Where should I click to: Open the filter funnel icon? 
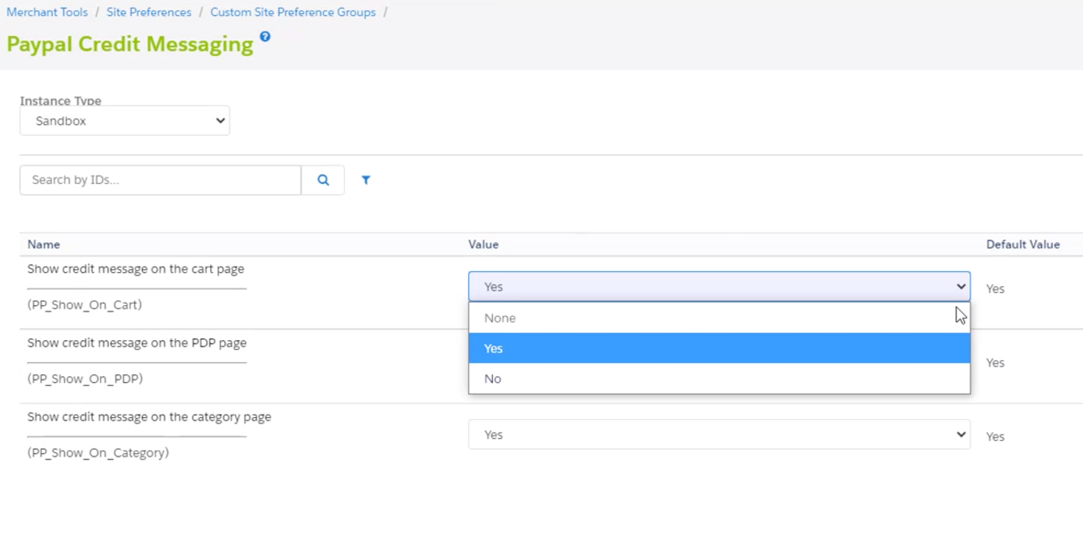point(366,180)
